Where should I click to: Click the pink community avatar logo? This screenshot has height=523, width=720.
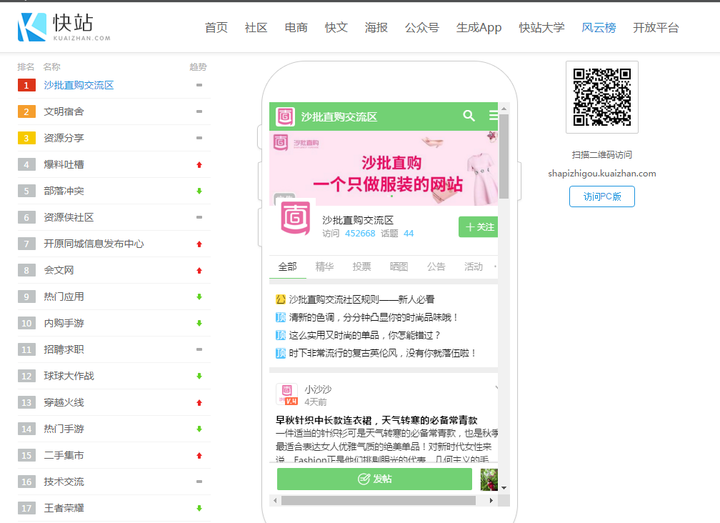point(295,219)
